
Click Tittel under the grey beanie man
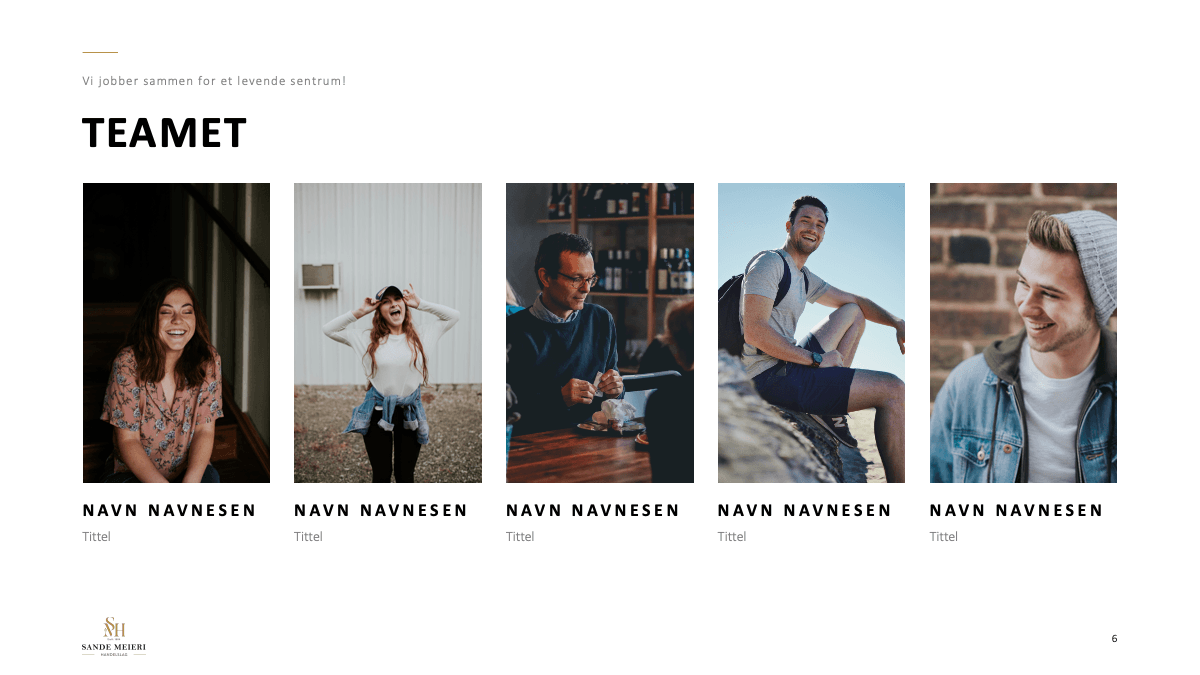coord(944,537)
